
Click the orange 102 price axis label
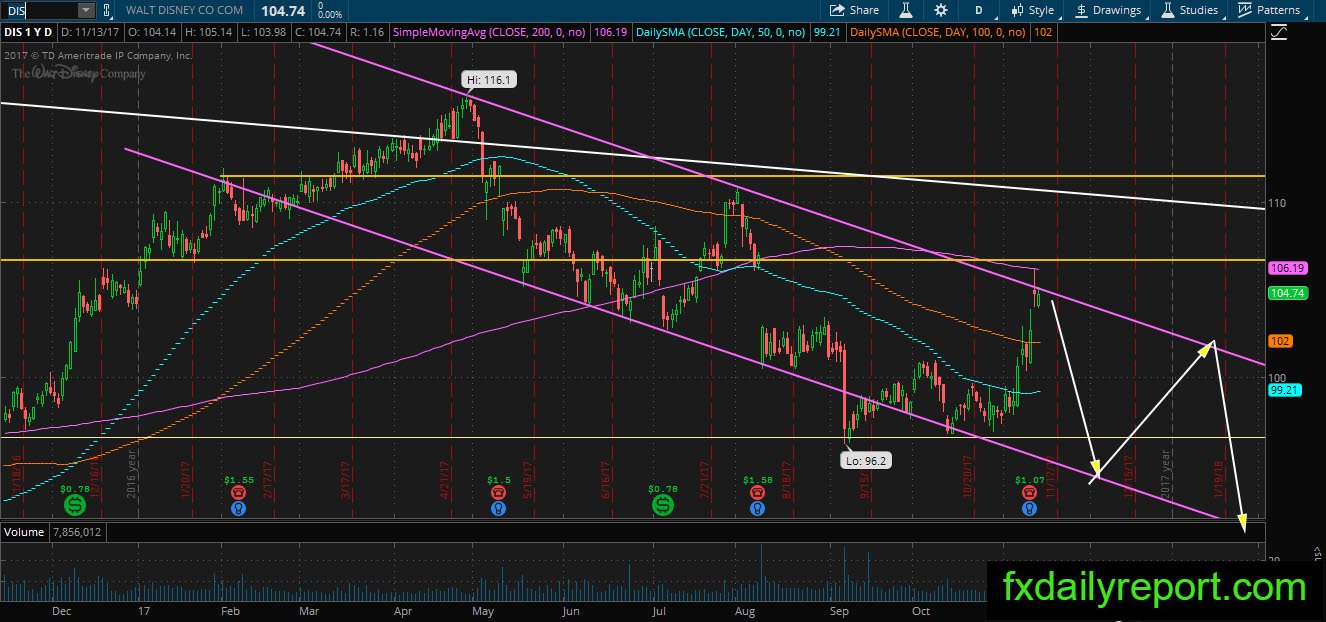coord(1281,341)
